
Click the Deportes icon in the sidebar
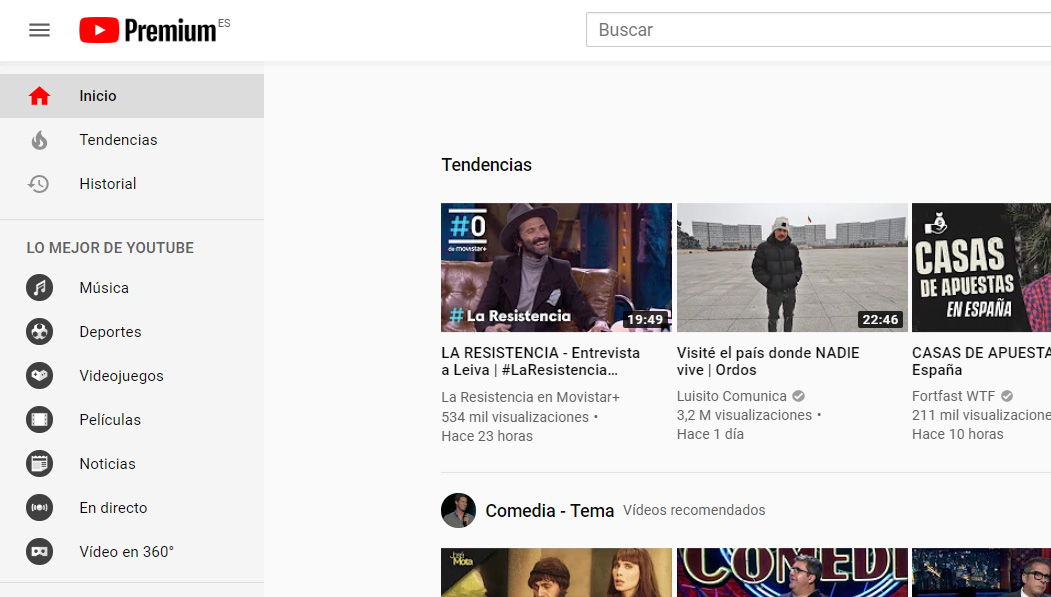39,331
